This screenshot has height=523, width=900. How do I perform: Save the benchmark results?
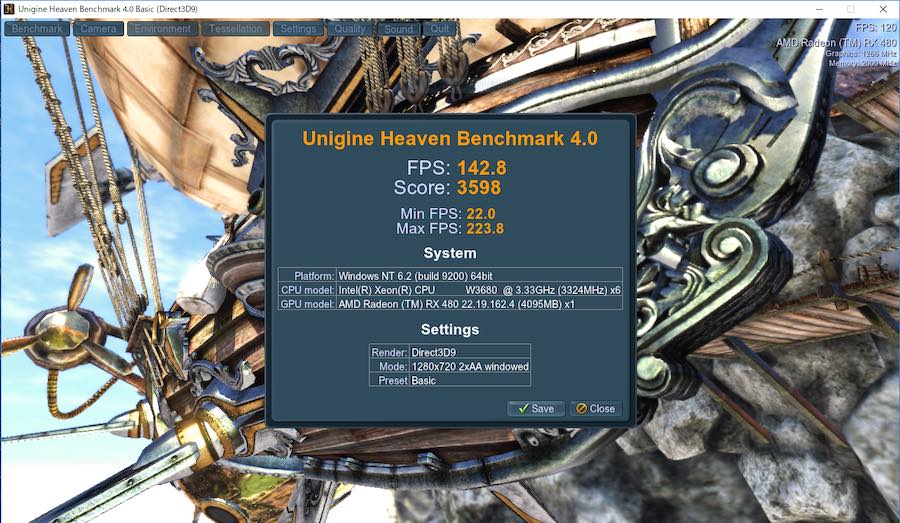point(536,409)
